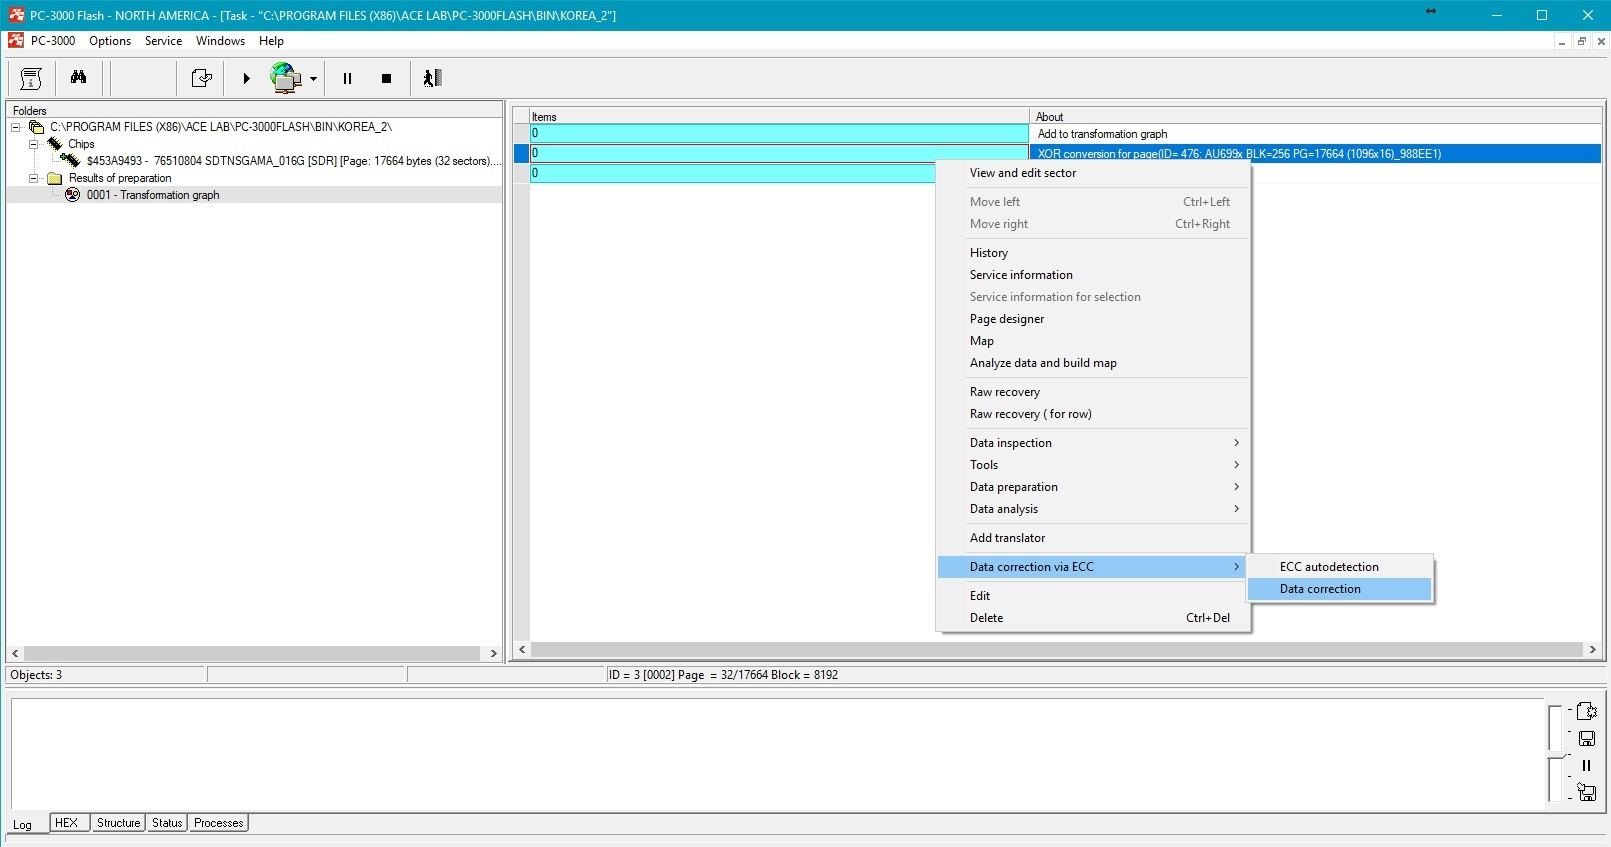Open the Options menu
This screenshot has height=847, width=1611.
(x=110, y=41)
